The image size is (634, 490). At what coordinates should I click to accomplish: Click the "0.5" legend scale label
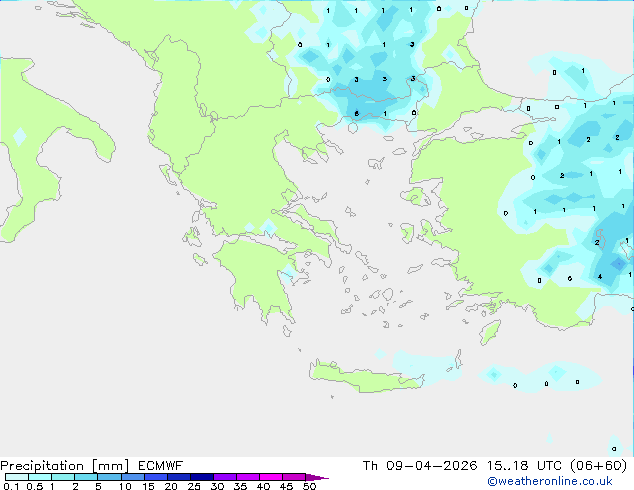pyautogui.click(x=35, y=486)
